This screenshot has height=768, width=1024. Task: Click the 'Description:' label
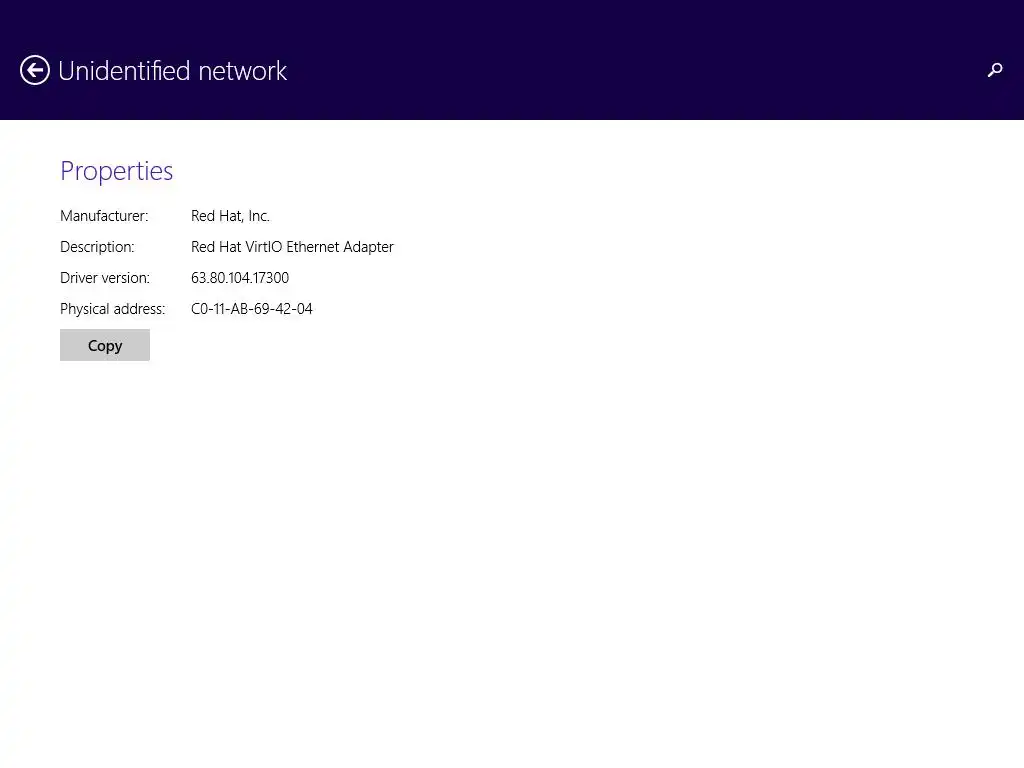pos(97,247)
